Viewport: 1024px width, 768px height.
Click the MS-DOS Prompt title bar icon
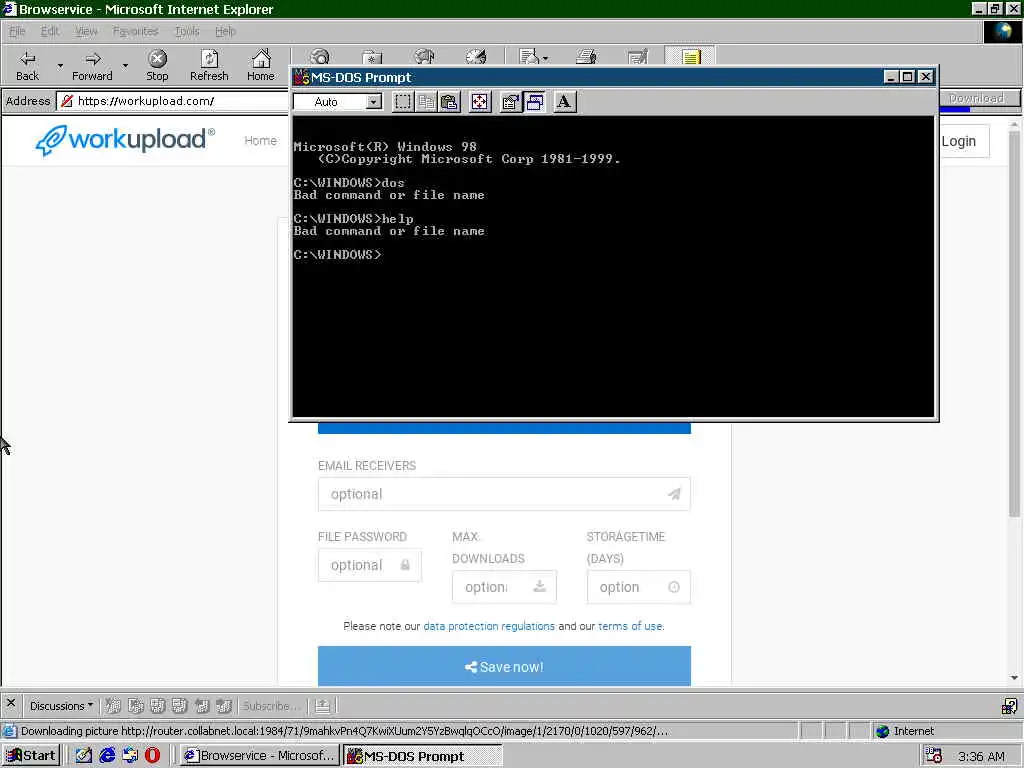301,77
